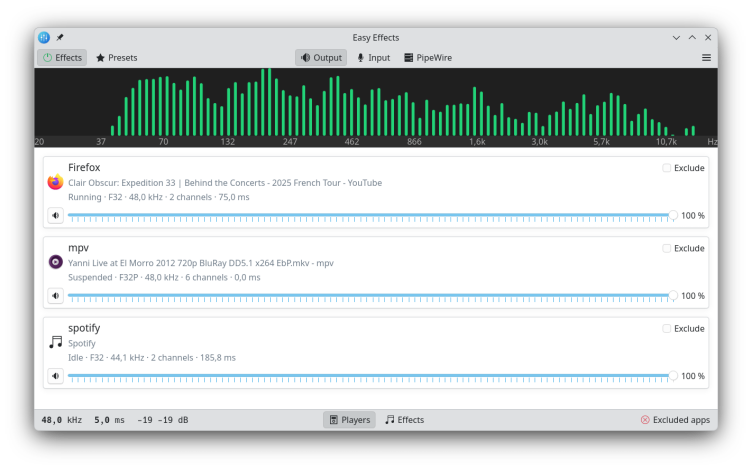This screenshot has height=471, width=752.
Task: Mute the mpv stream
Action: click(56, 296)
